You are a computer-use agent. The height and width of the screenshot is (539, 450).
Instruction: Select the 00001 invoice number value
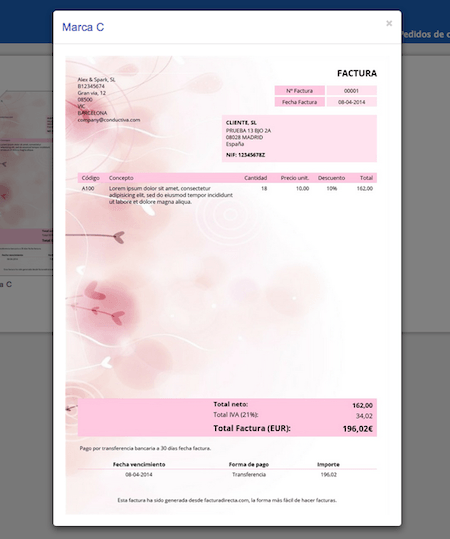(x=351, y=91)
